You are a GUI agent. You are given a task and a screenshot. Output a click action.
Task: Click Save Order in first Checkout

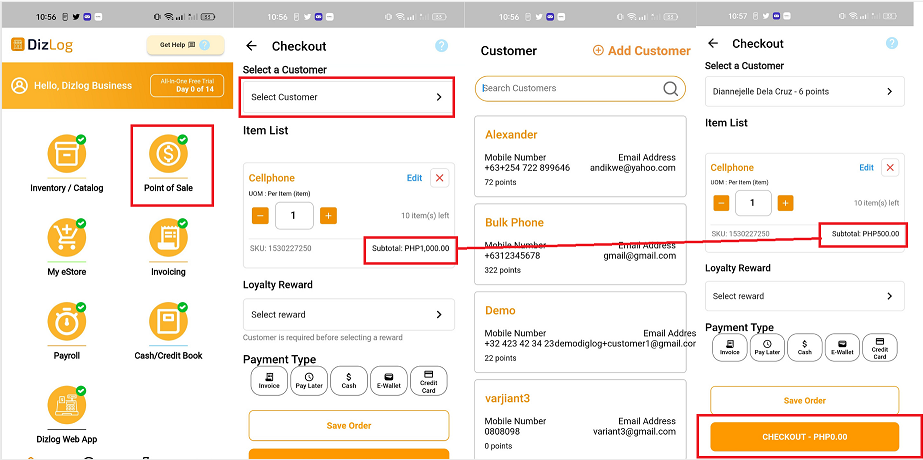(x=348, y=425)
